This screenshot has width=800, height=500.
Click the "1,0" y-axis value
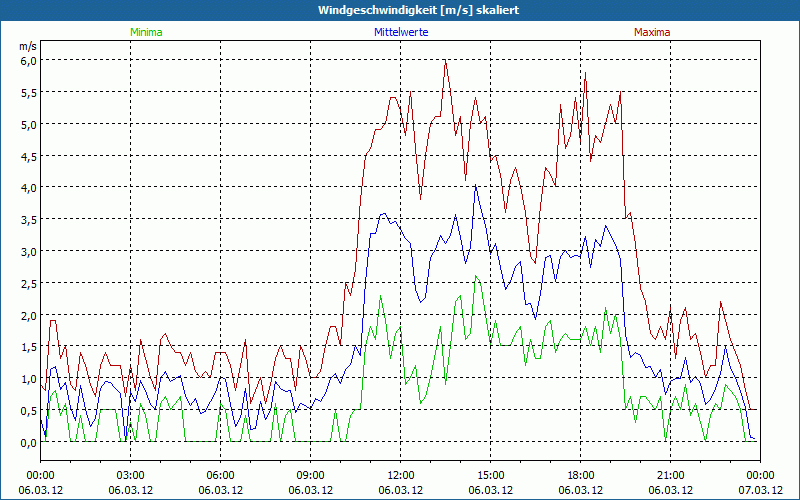tap(29, 379)
